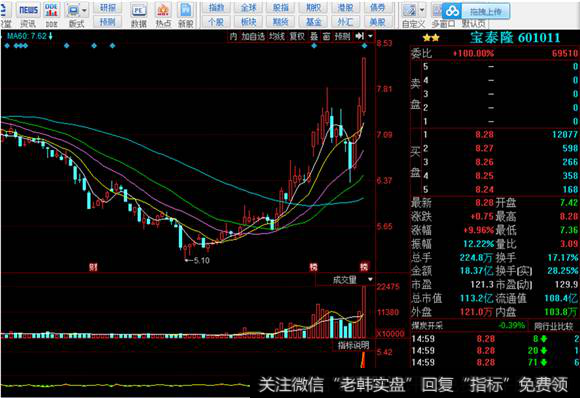Click the 加自选 add-to-watchlist button

click(253, 36)
